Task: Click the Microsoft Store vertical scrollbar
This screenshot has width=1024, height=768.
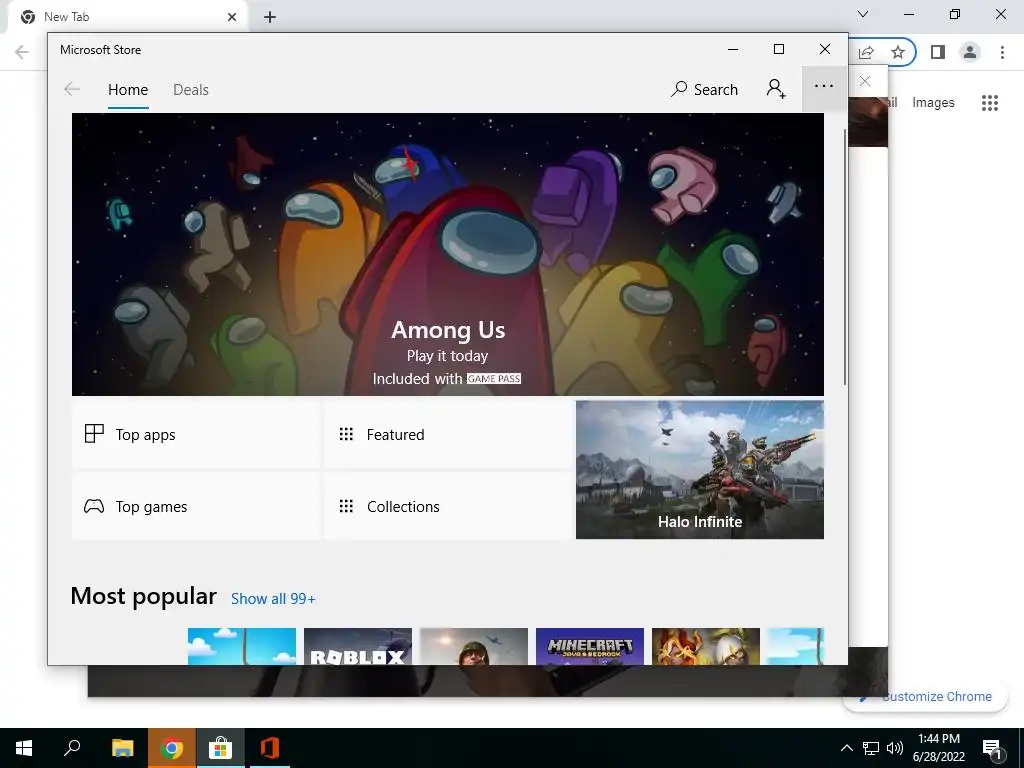Action: tap(845, 257)
